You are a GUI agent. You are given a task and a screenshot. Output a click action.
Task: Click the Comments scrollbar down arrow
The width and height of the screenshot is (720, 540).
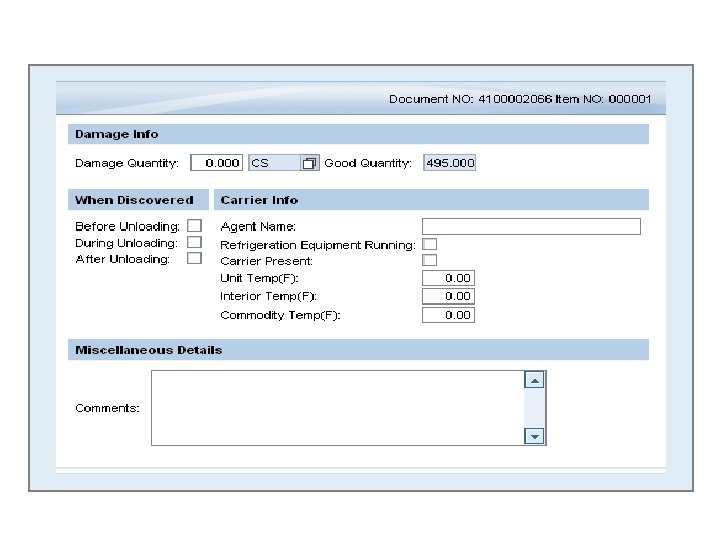point(534,436)
